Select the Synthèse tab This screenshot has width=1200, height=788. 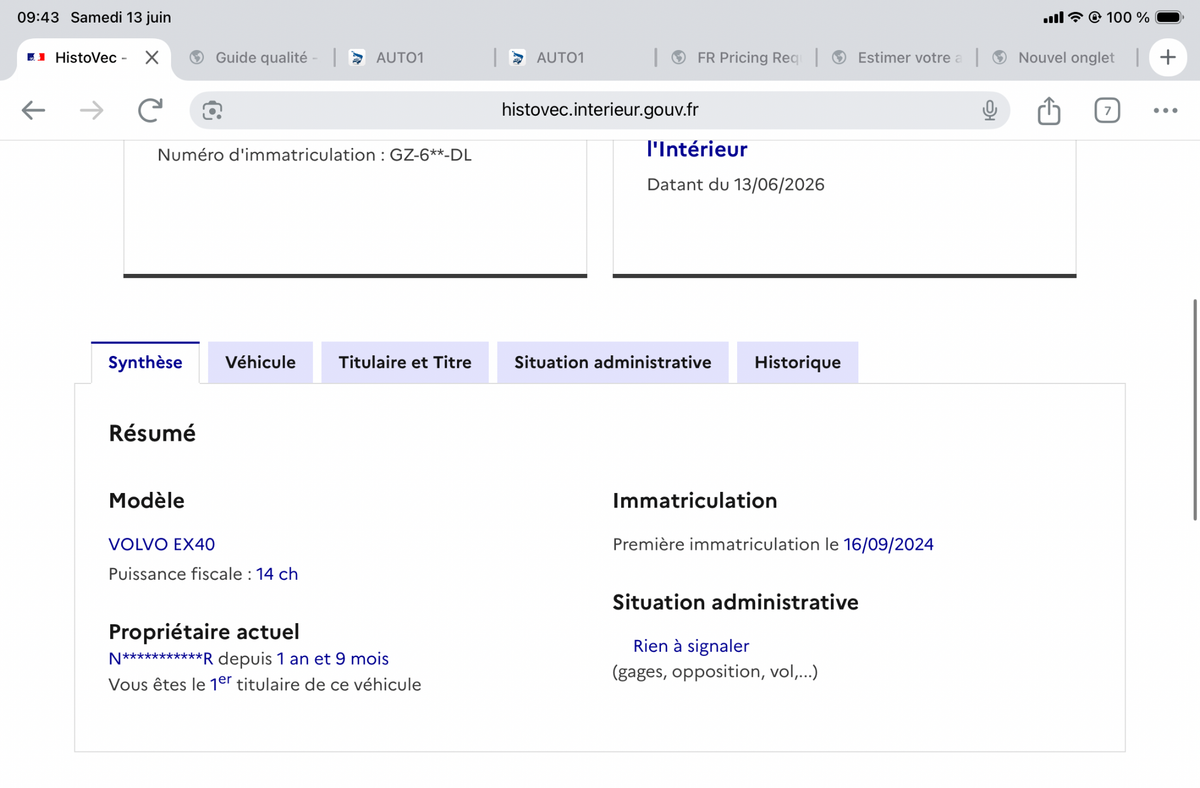coord(145,362)
